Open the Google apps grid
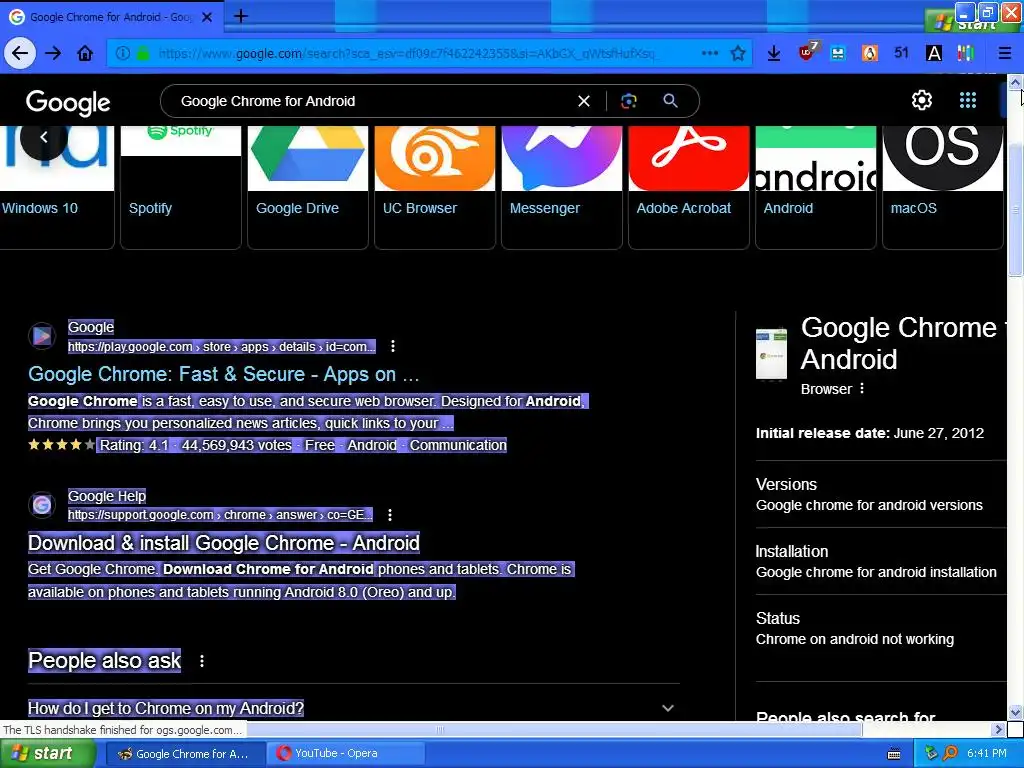 [968, 100]
